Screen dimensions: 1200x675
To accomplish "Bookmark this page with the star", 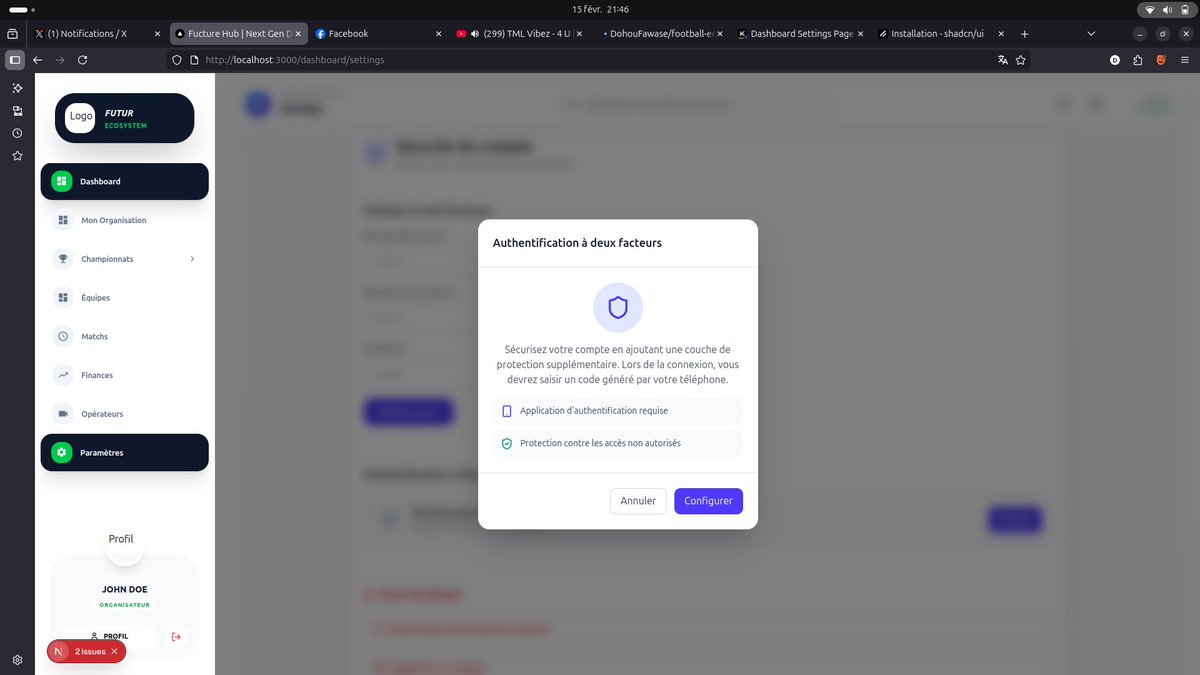I will (x=1021, y=60).
